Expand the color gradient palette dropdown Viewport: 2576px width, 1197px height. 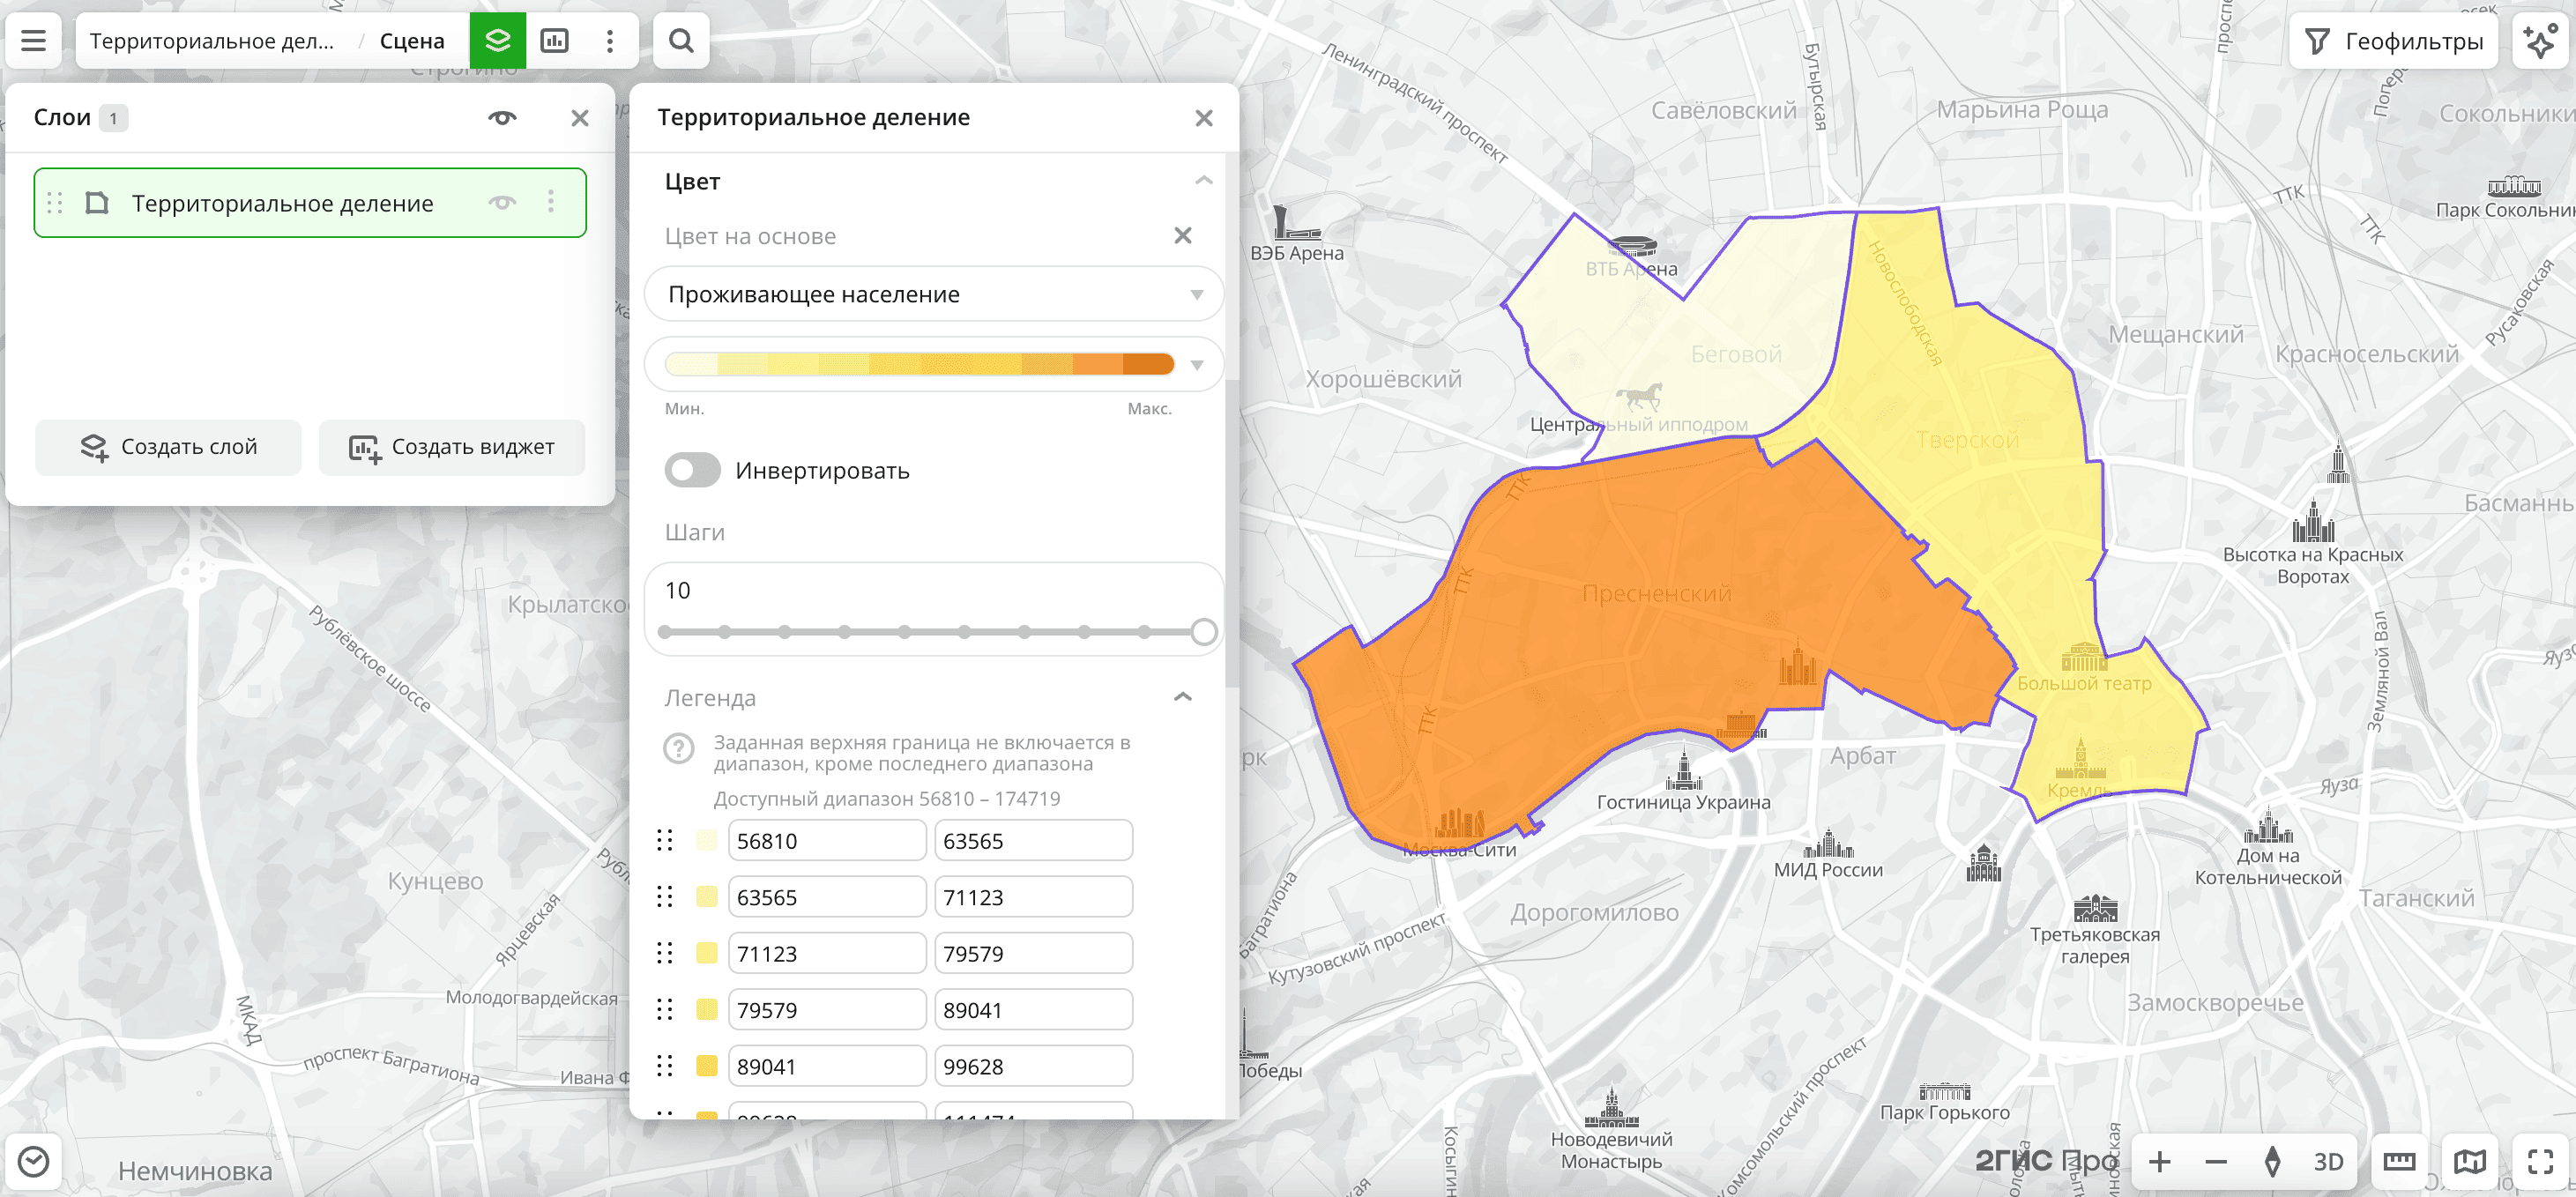(1197, 364)
